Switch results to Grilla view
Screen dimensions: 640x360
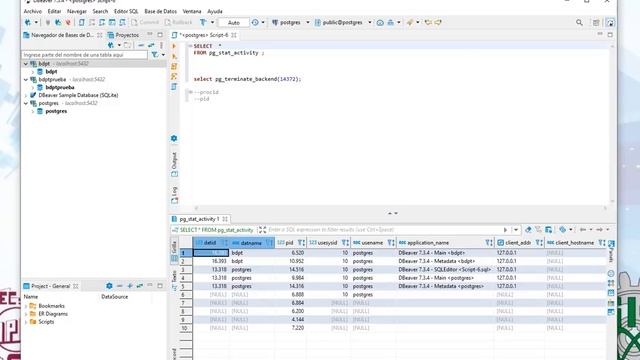coord(174,250)
